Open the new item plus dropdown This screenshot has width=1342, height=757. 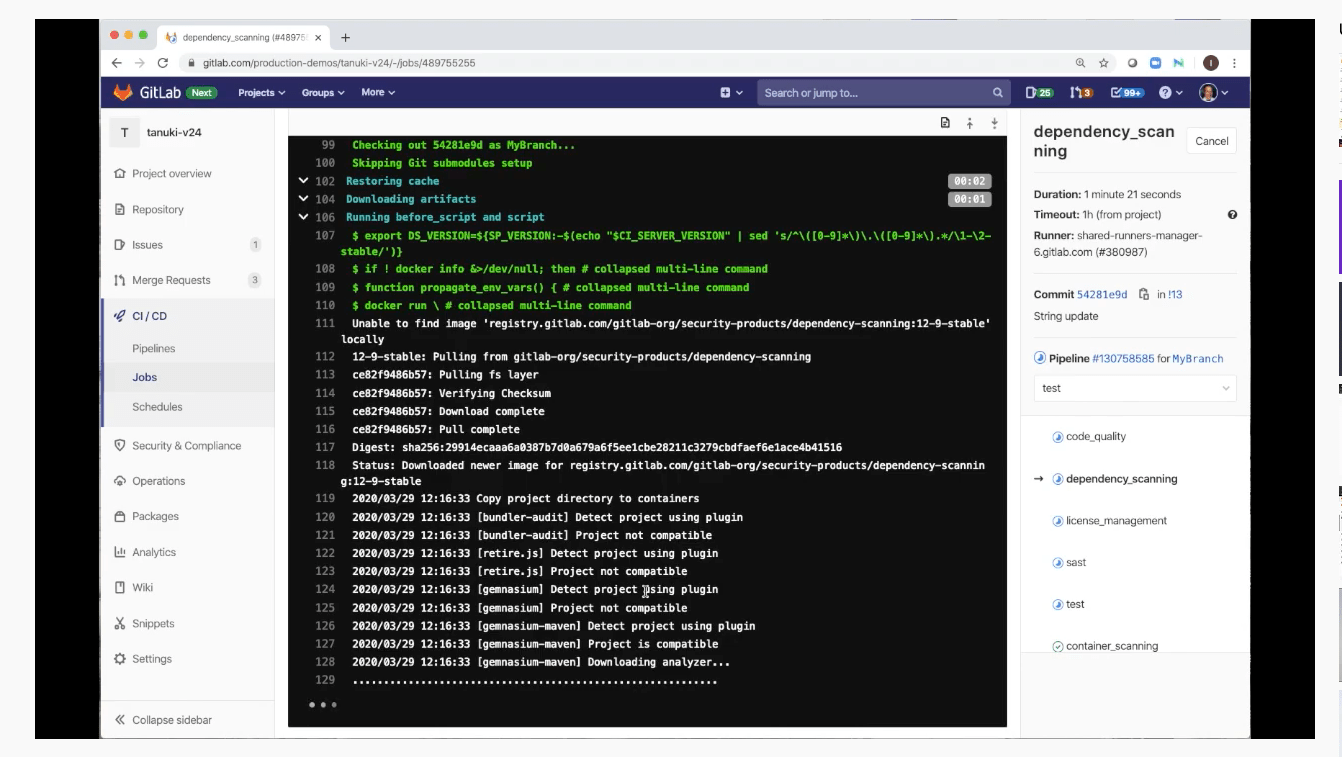(x=731, y=93)
